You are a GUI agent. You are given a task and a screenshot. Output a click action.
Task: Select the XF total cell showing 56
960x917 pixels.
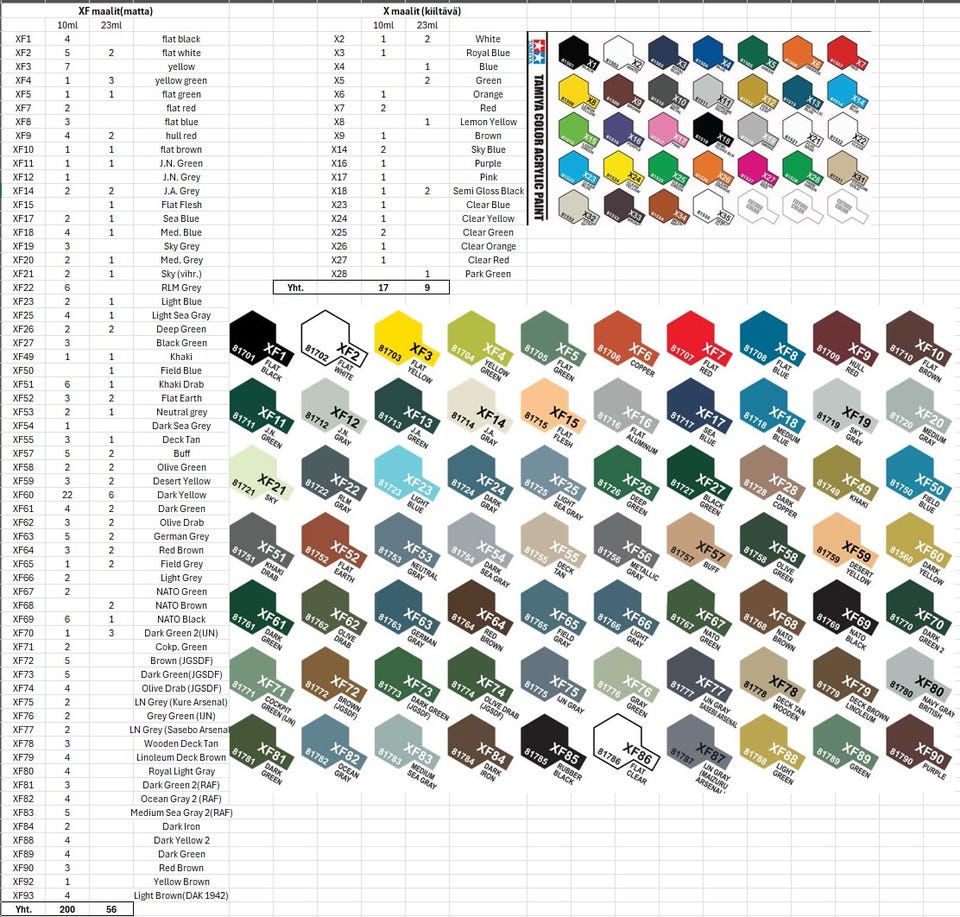(x=111, y=910)
